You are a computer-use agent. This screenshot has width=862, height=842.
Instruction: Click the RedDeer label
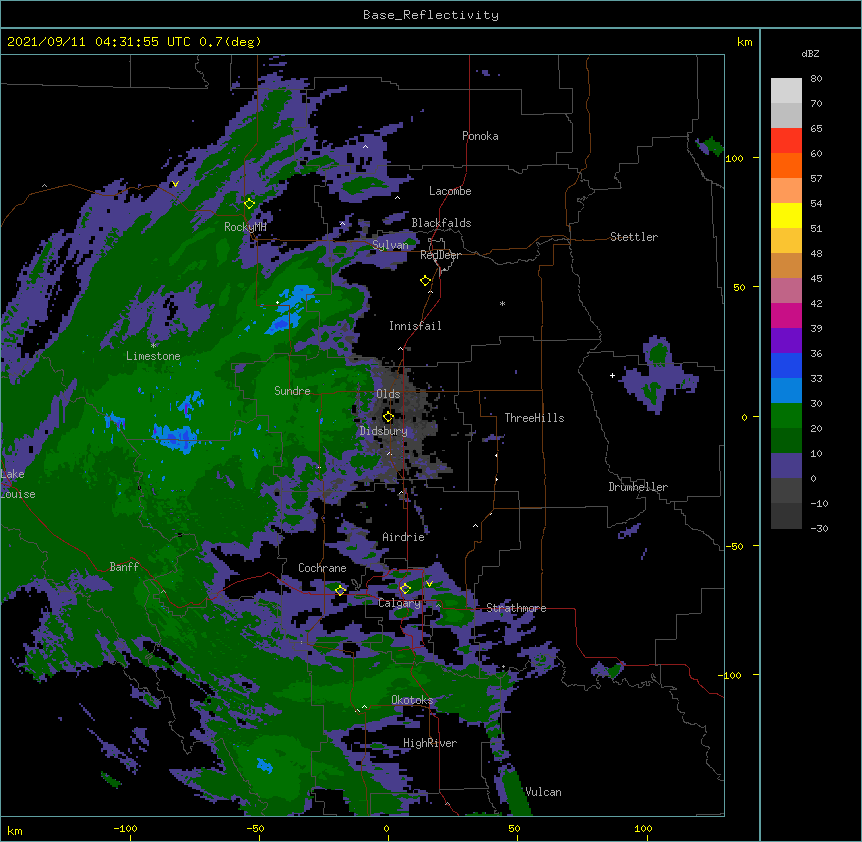[x=440, y=255]
